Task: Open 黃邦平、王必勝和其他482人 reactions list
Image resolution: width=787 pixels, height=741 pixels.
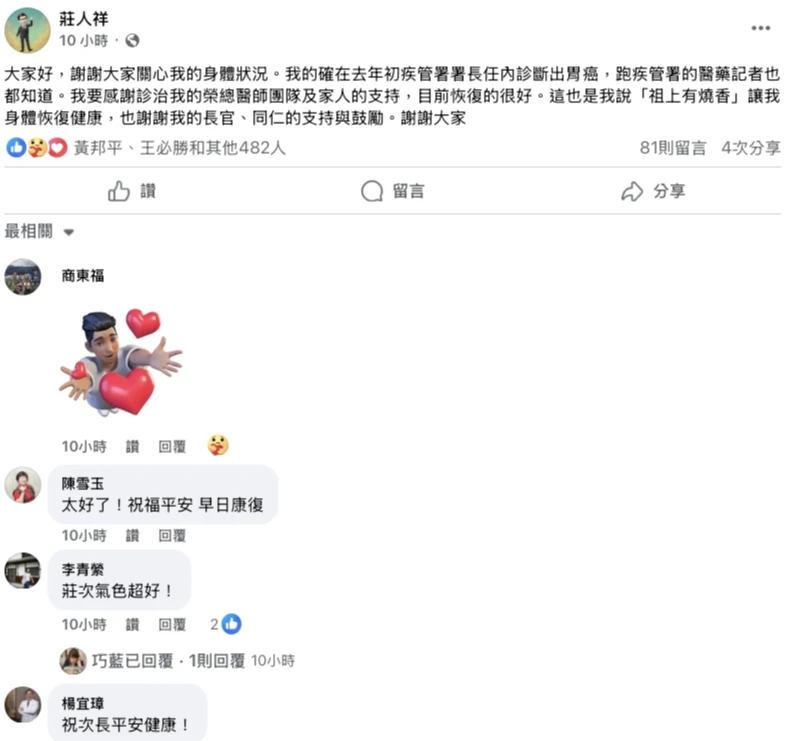Action: pos(180,148)
